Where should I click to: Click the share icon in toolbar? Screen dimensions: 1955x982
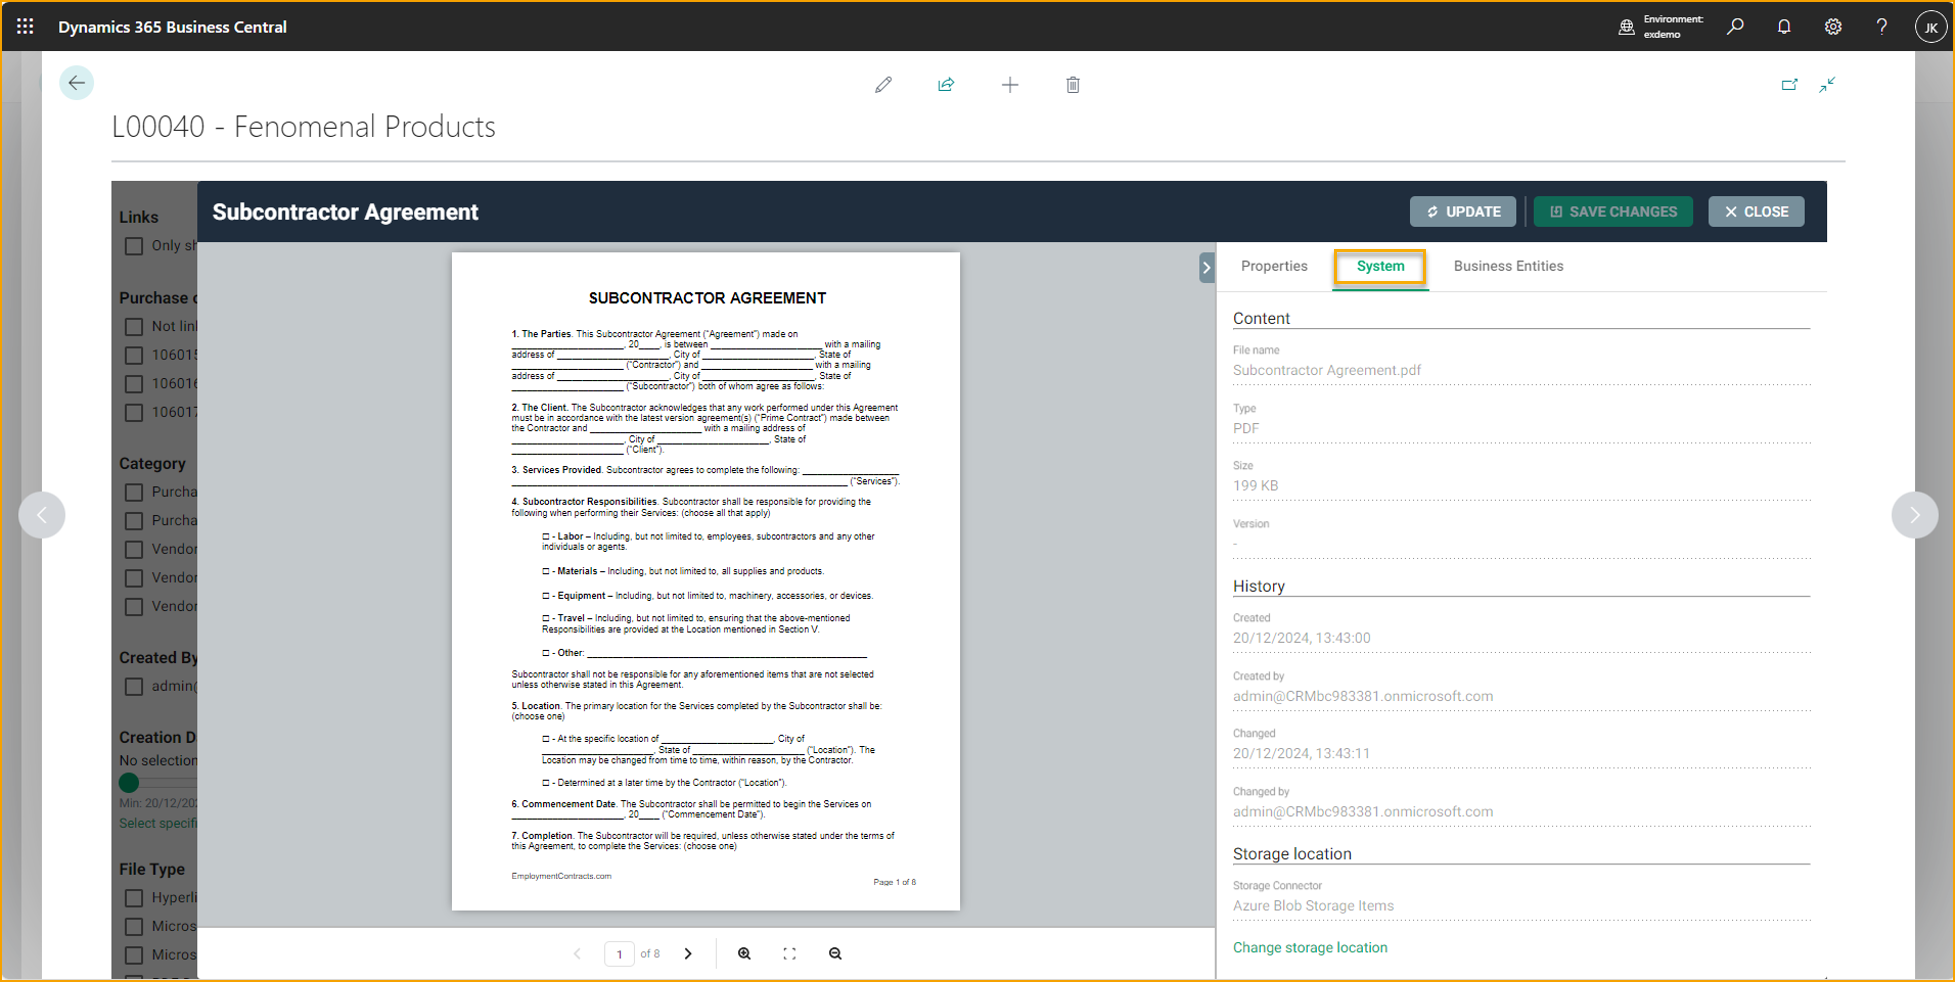(x=946, y=85)
